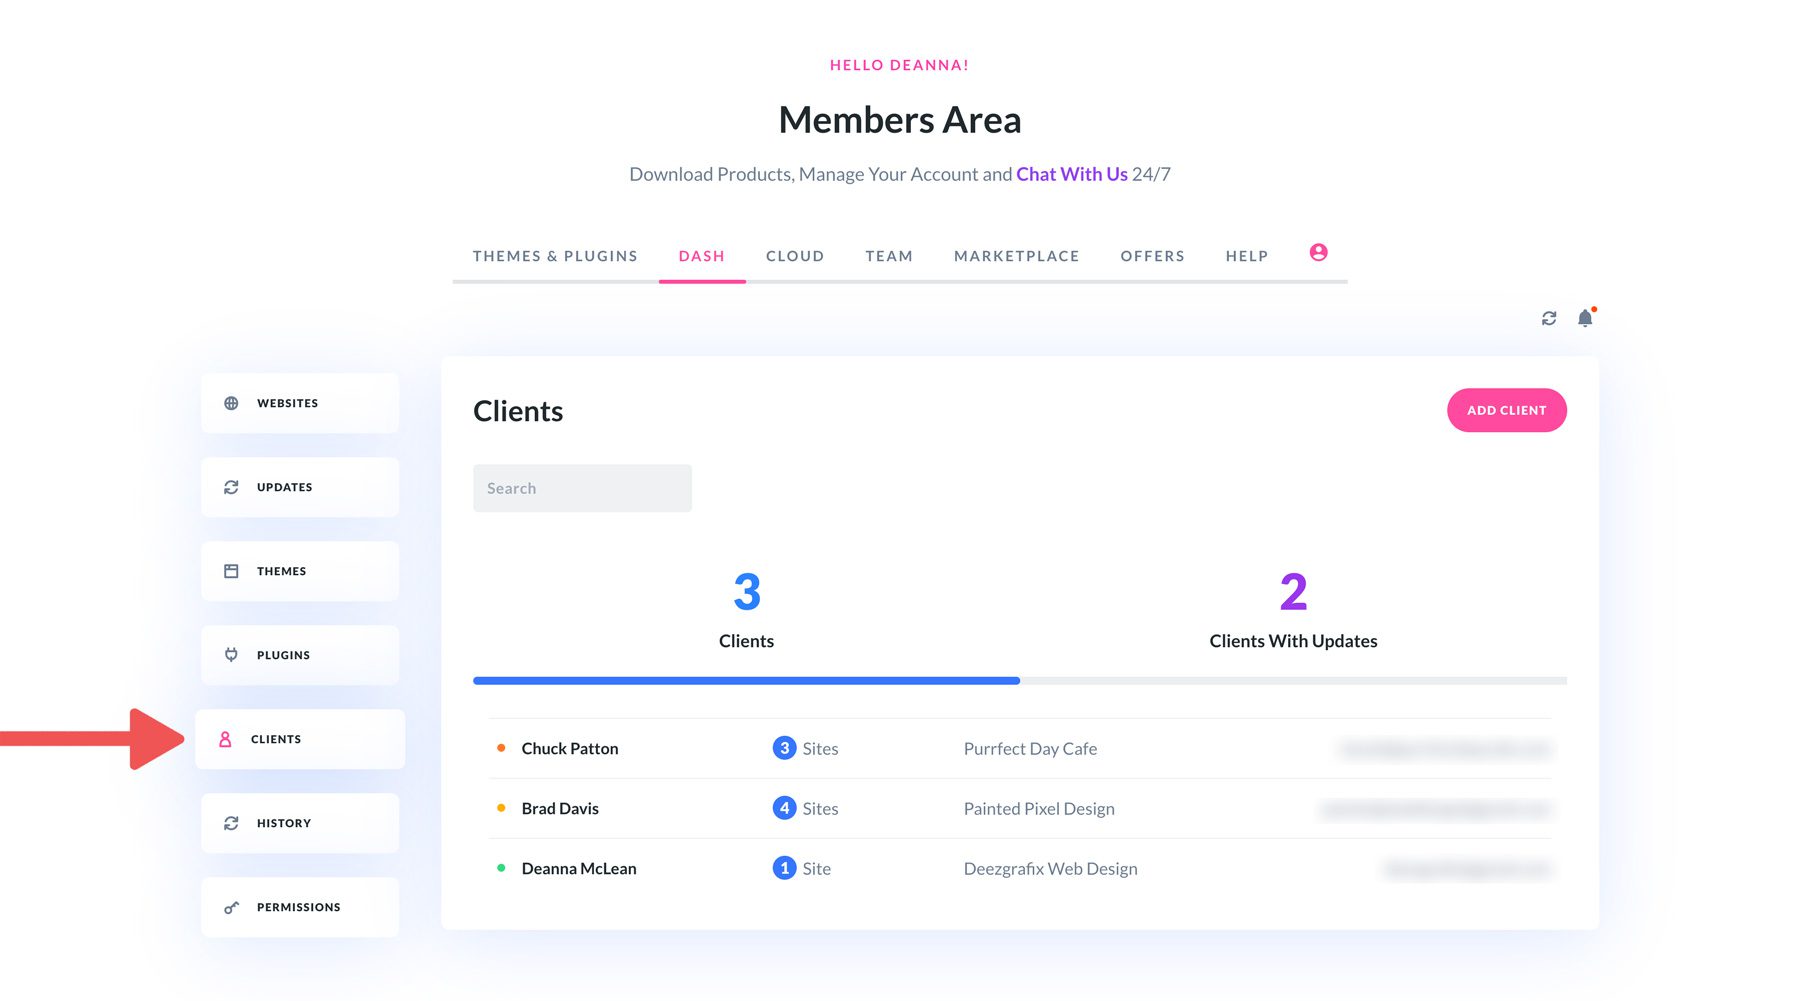Viewport: 1800px width, 1001px height.
Task: Expand Chuck Patton's 3 Sites badge
Action: click(784, 747)
